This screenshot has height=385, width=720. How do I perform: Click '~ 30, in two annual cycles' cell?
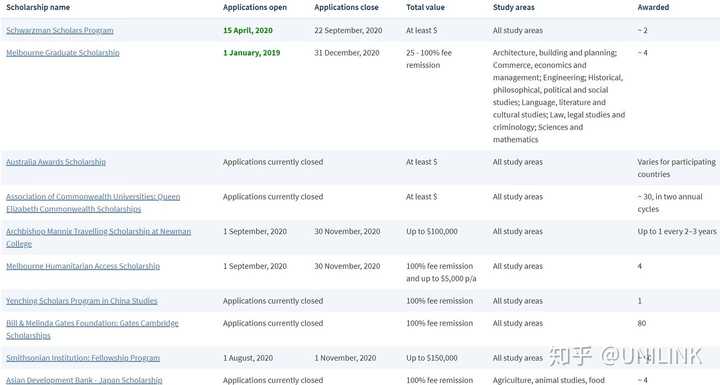tap(670, 203)
